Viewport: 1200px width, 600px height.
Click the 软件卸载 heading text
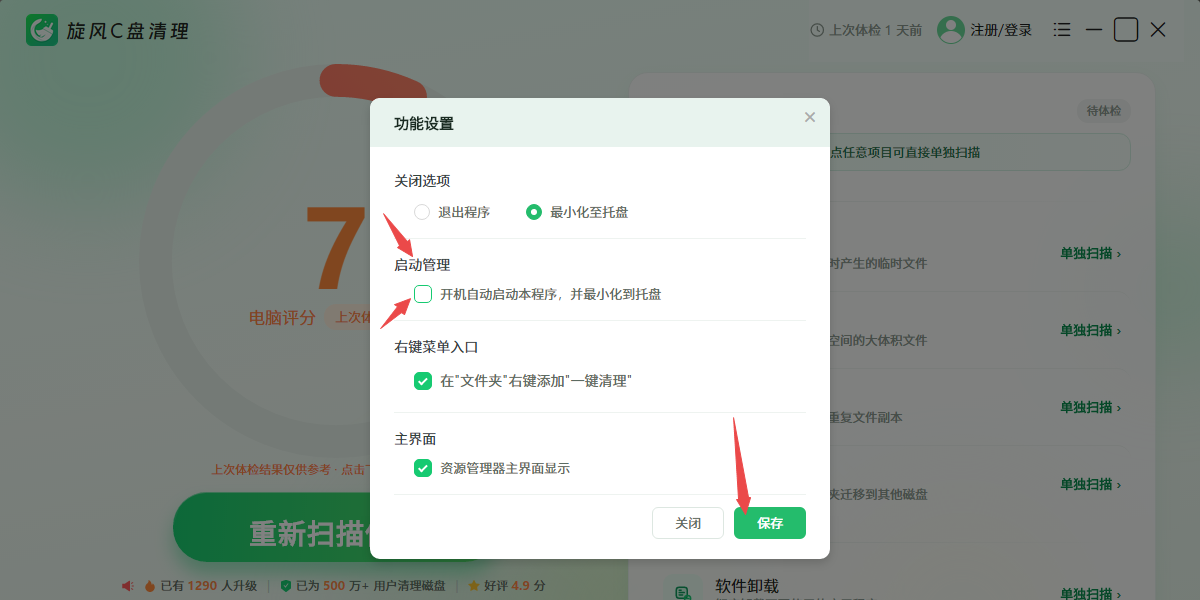tap(746, 585)
